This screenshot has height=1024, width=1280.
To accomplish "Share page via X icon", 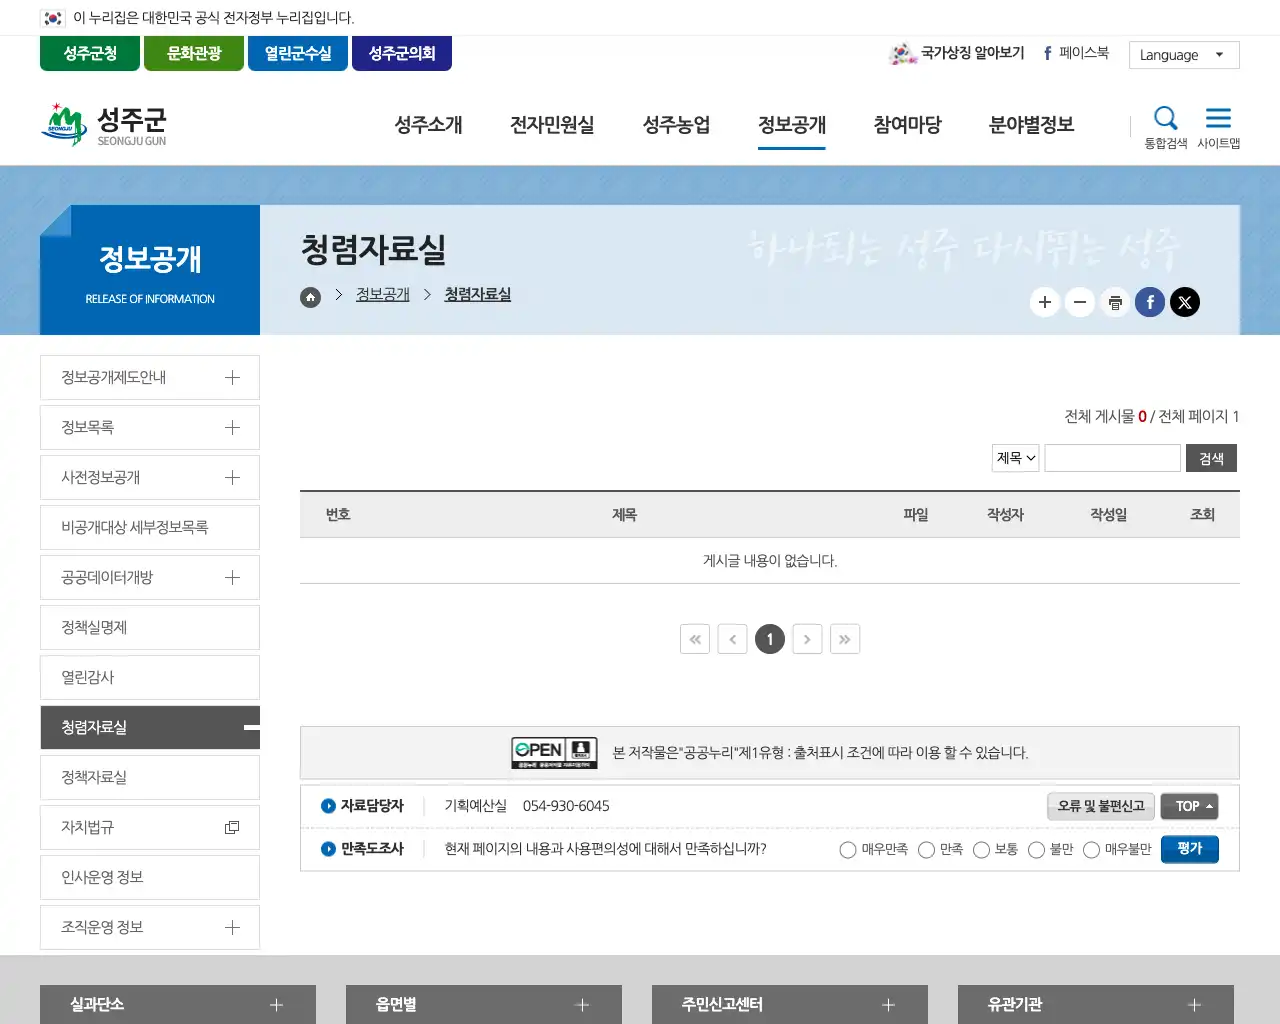I will tap(1185, 302).
